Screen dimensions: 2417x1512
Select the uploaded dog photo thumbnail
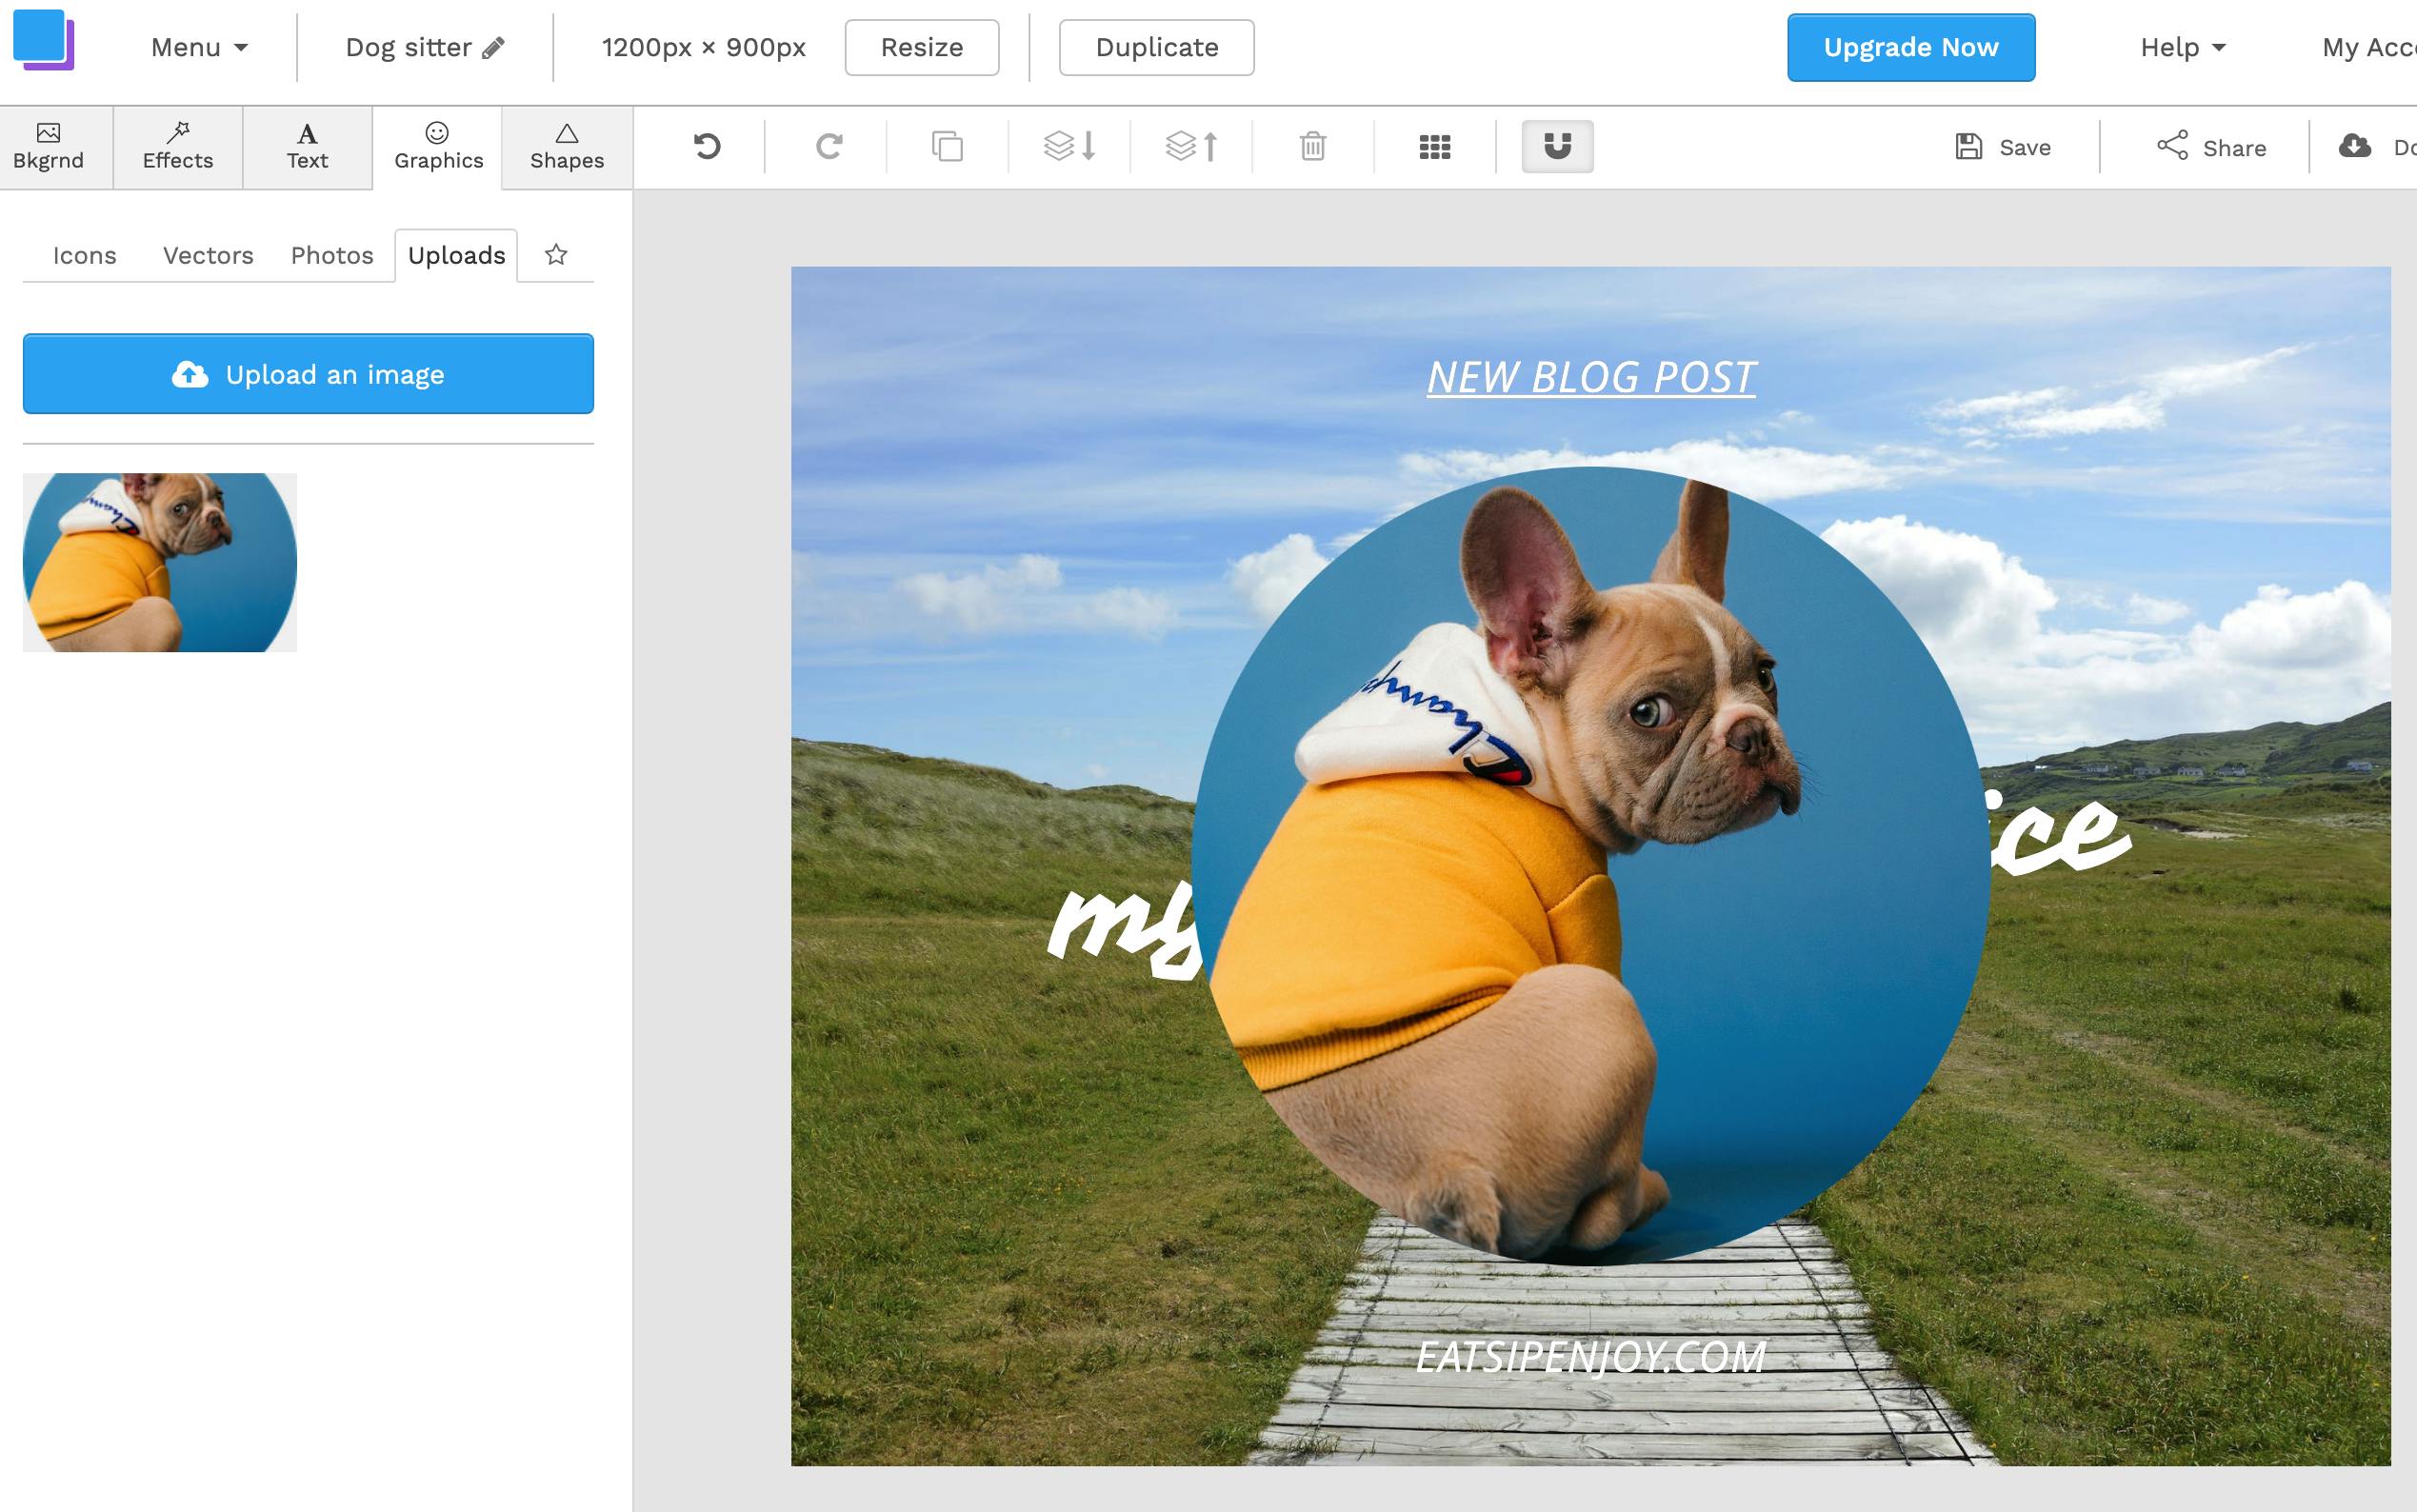(x=160, y=562)
